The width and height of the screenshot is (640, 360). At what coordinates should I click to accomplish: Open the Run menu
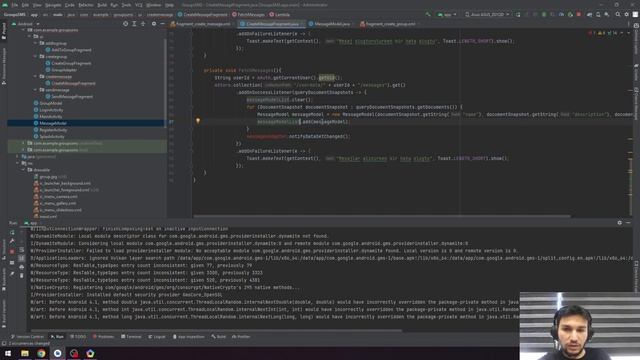[114, 5]
